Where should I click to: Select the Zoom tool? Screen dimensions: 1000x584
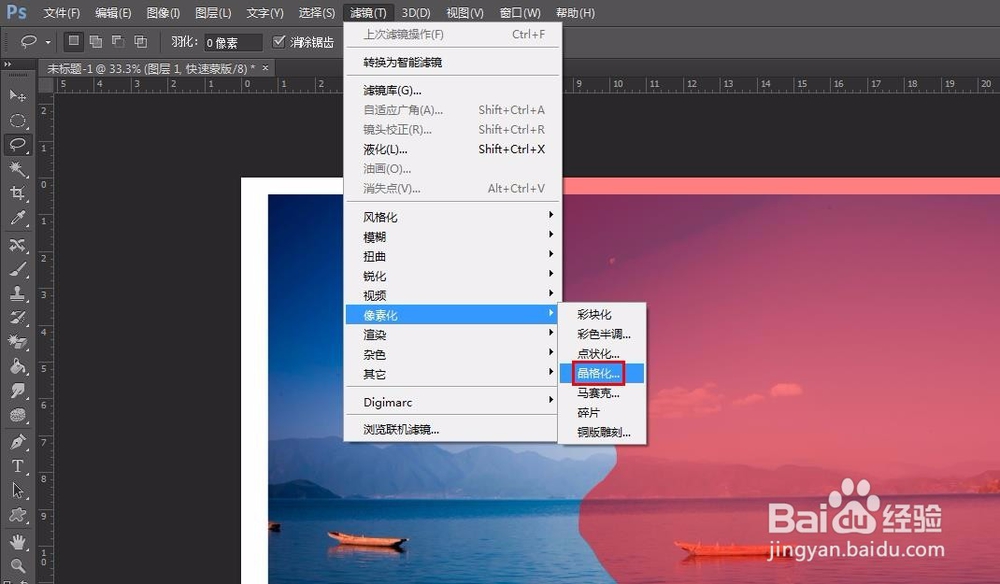(18, 565)
